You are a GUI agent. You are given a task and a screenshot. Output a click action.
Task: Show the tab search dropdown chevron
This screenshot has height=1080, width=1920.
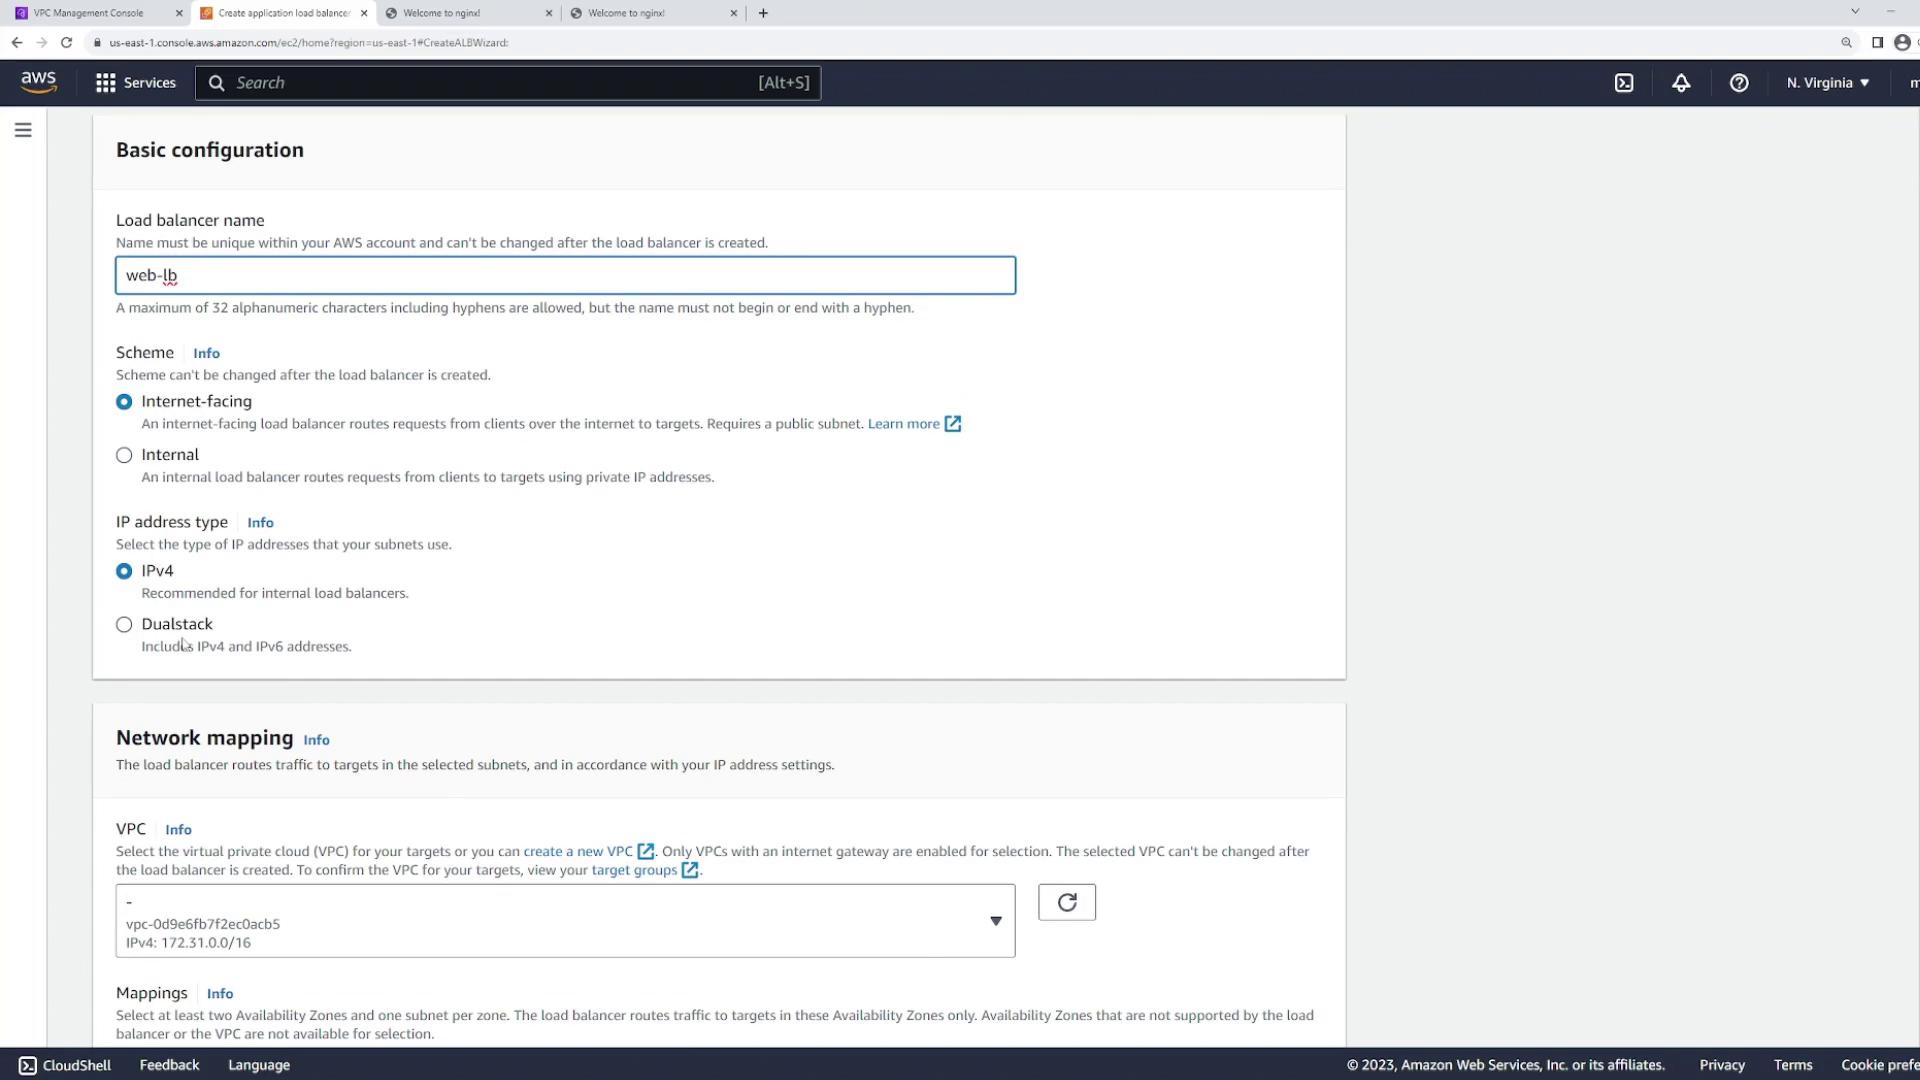click(1855, 12)
